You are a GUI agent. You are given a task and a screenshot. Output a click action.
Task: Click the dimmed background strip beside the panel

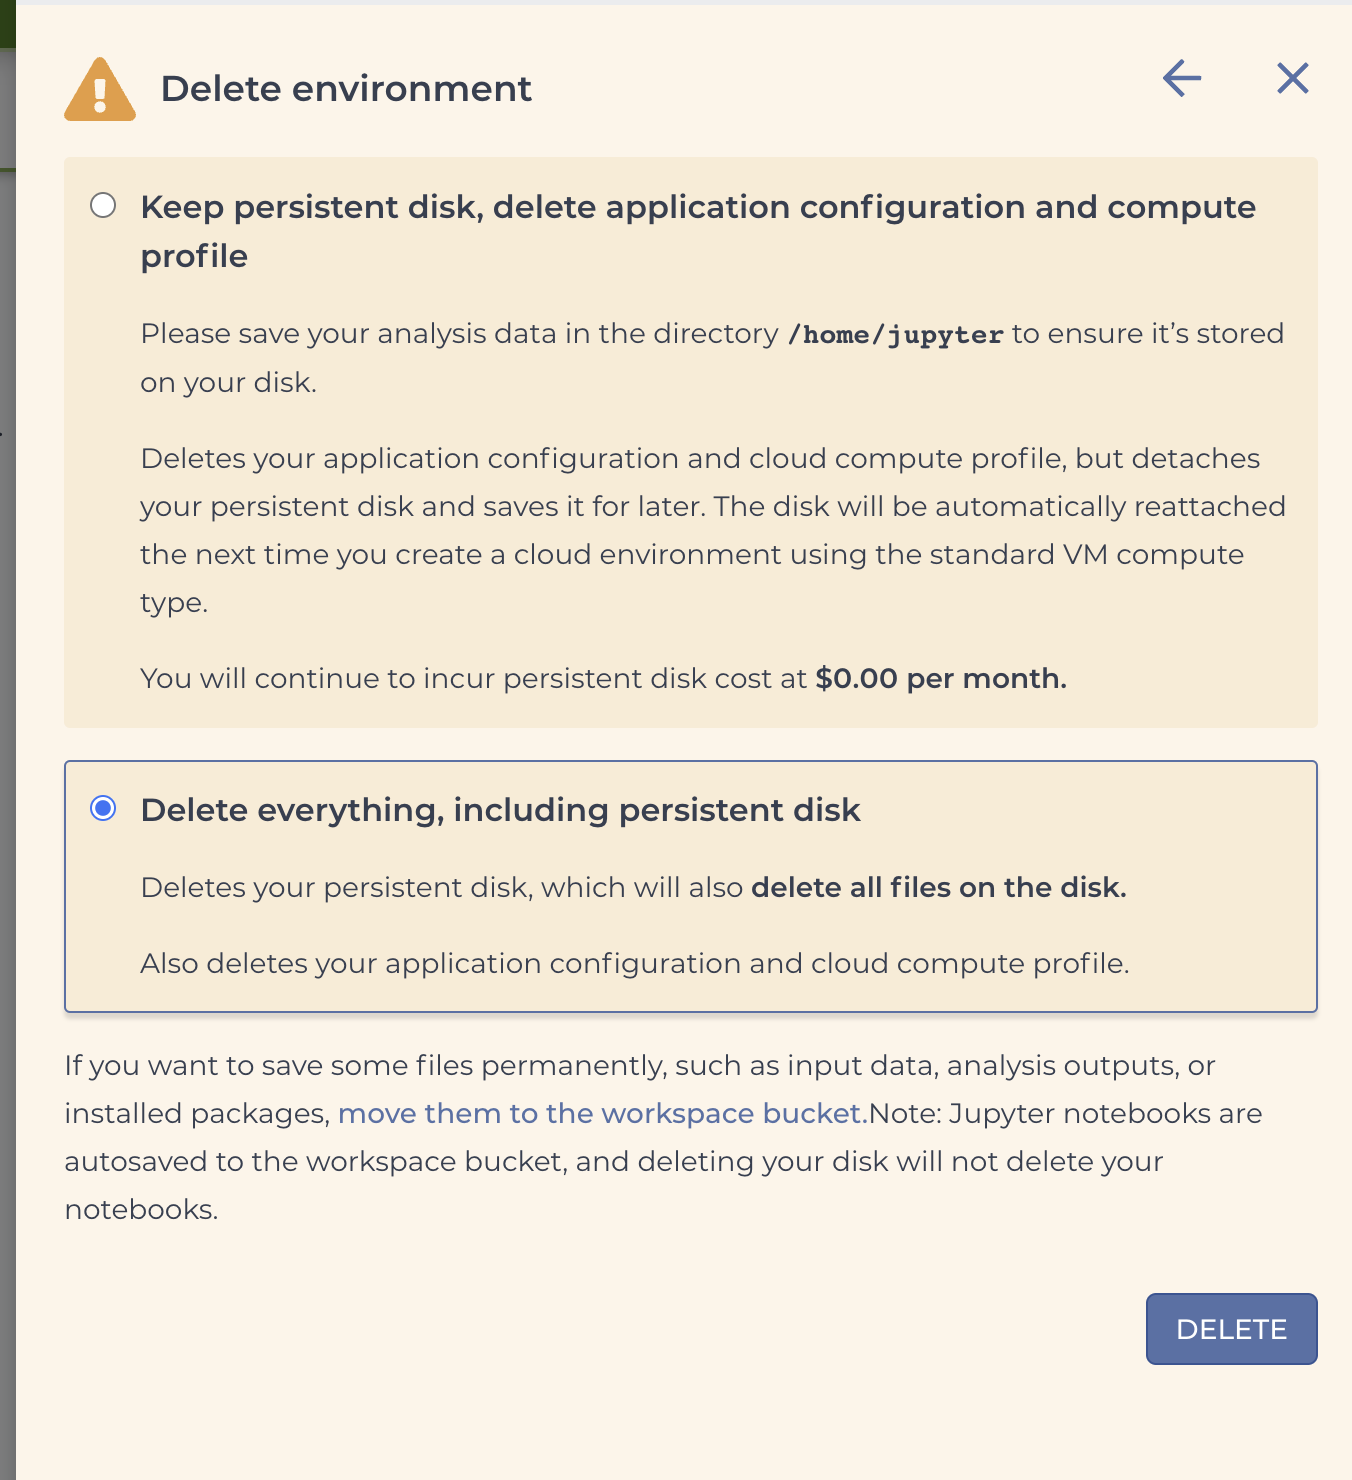pos(7,800)
